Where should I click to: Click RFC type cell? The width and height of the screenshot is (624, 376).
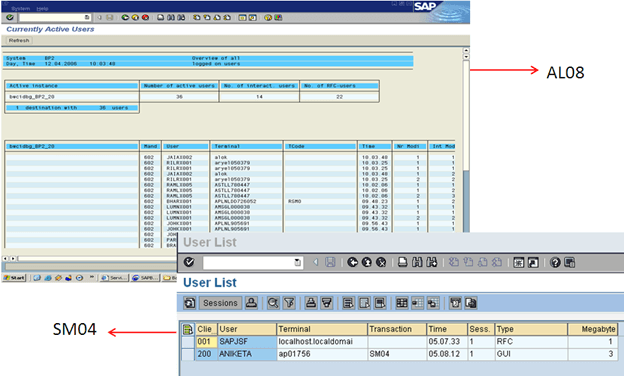pyautogui.click(x=531, y=342)
